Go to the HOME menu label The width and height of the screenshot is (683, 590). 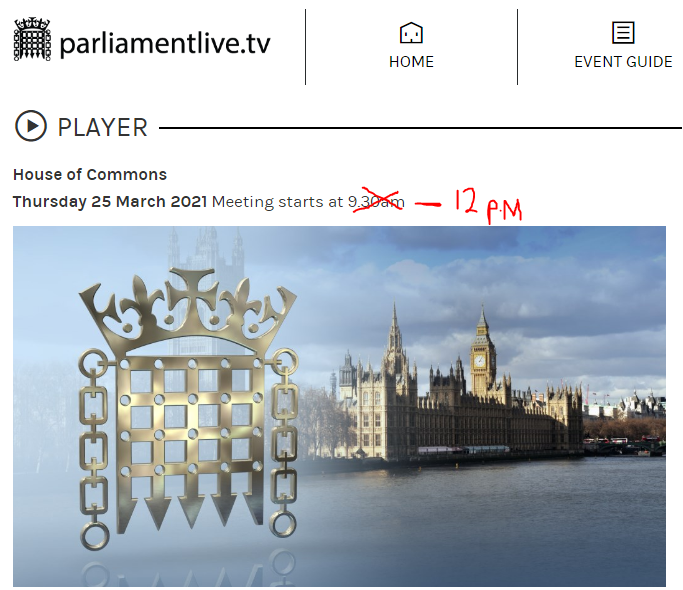pyautogui.click(x=411, y=62)
